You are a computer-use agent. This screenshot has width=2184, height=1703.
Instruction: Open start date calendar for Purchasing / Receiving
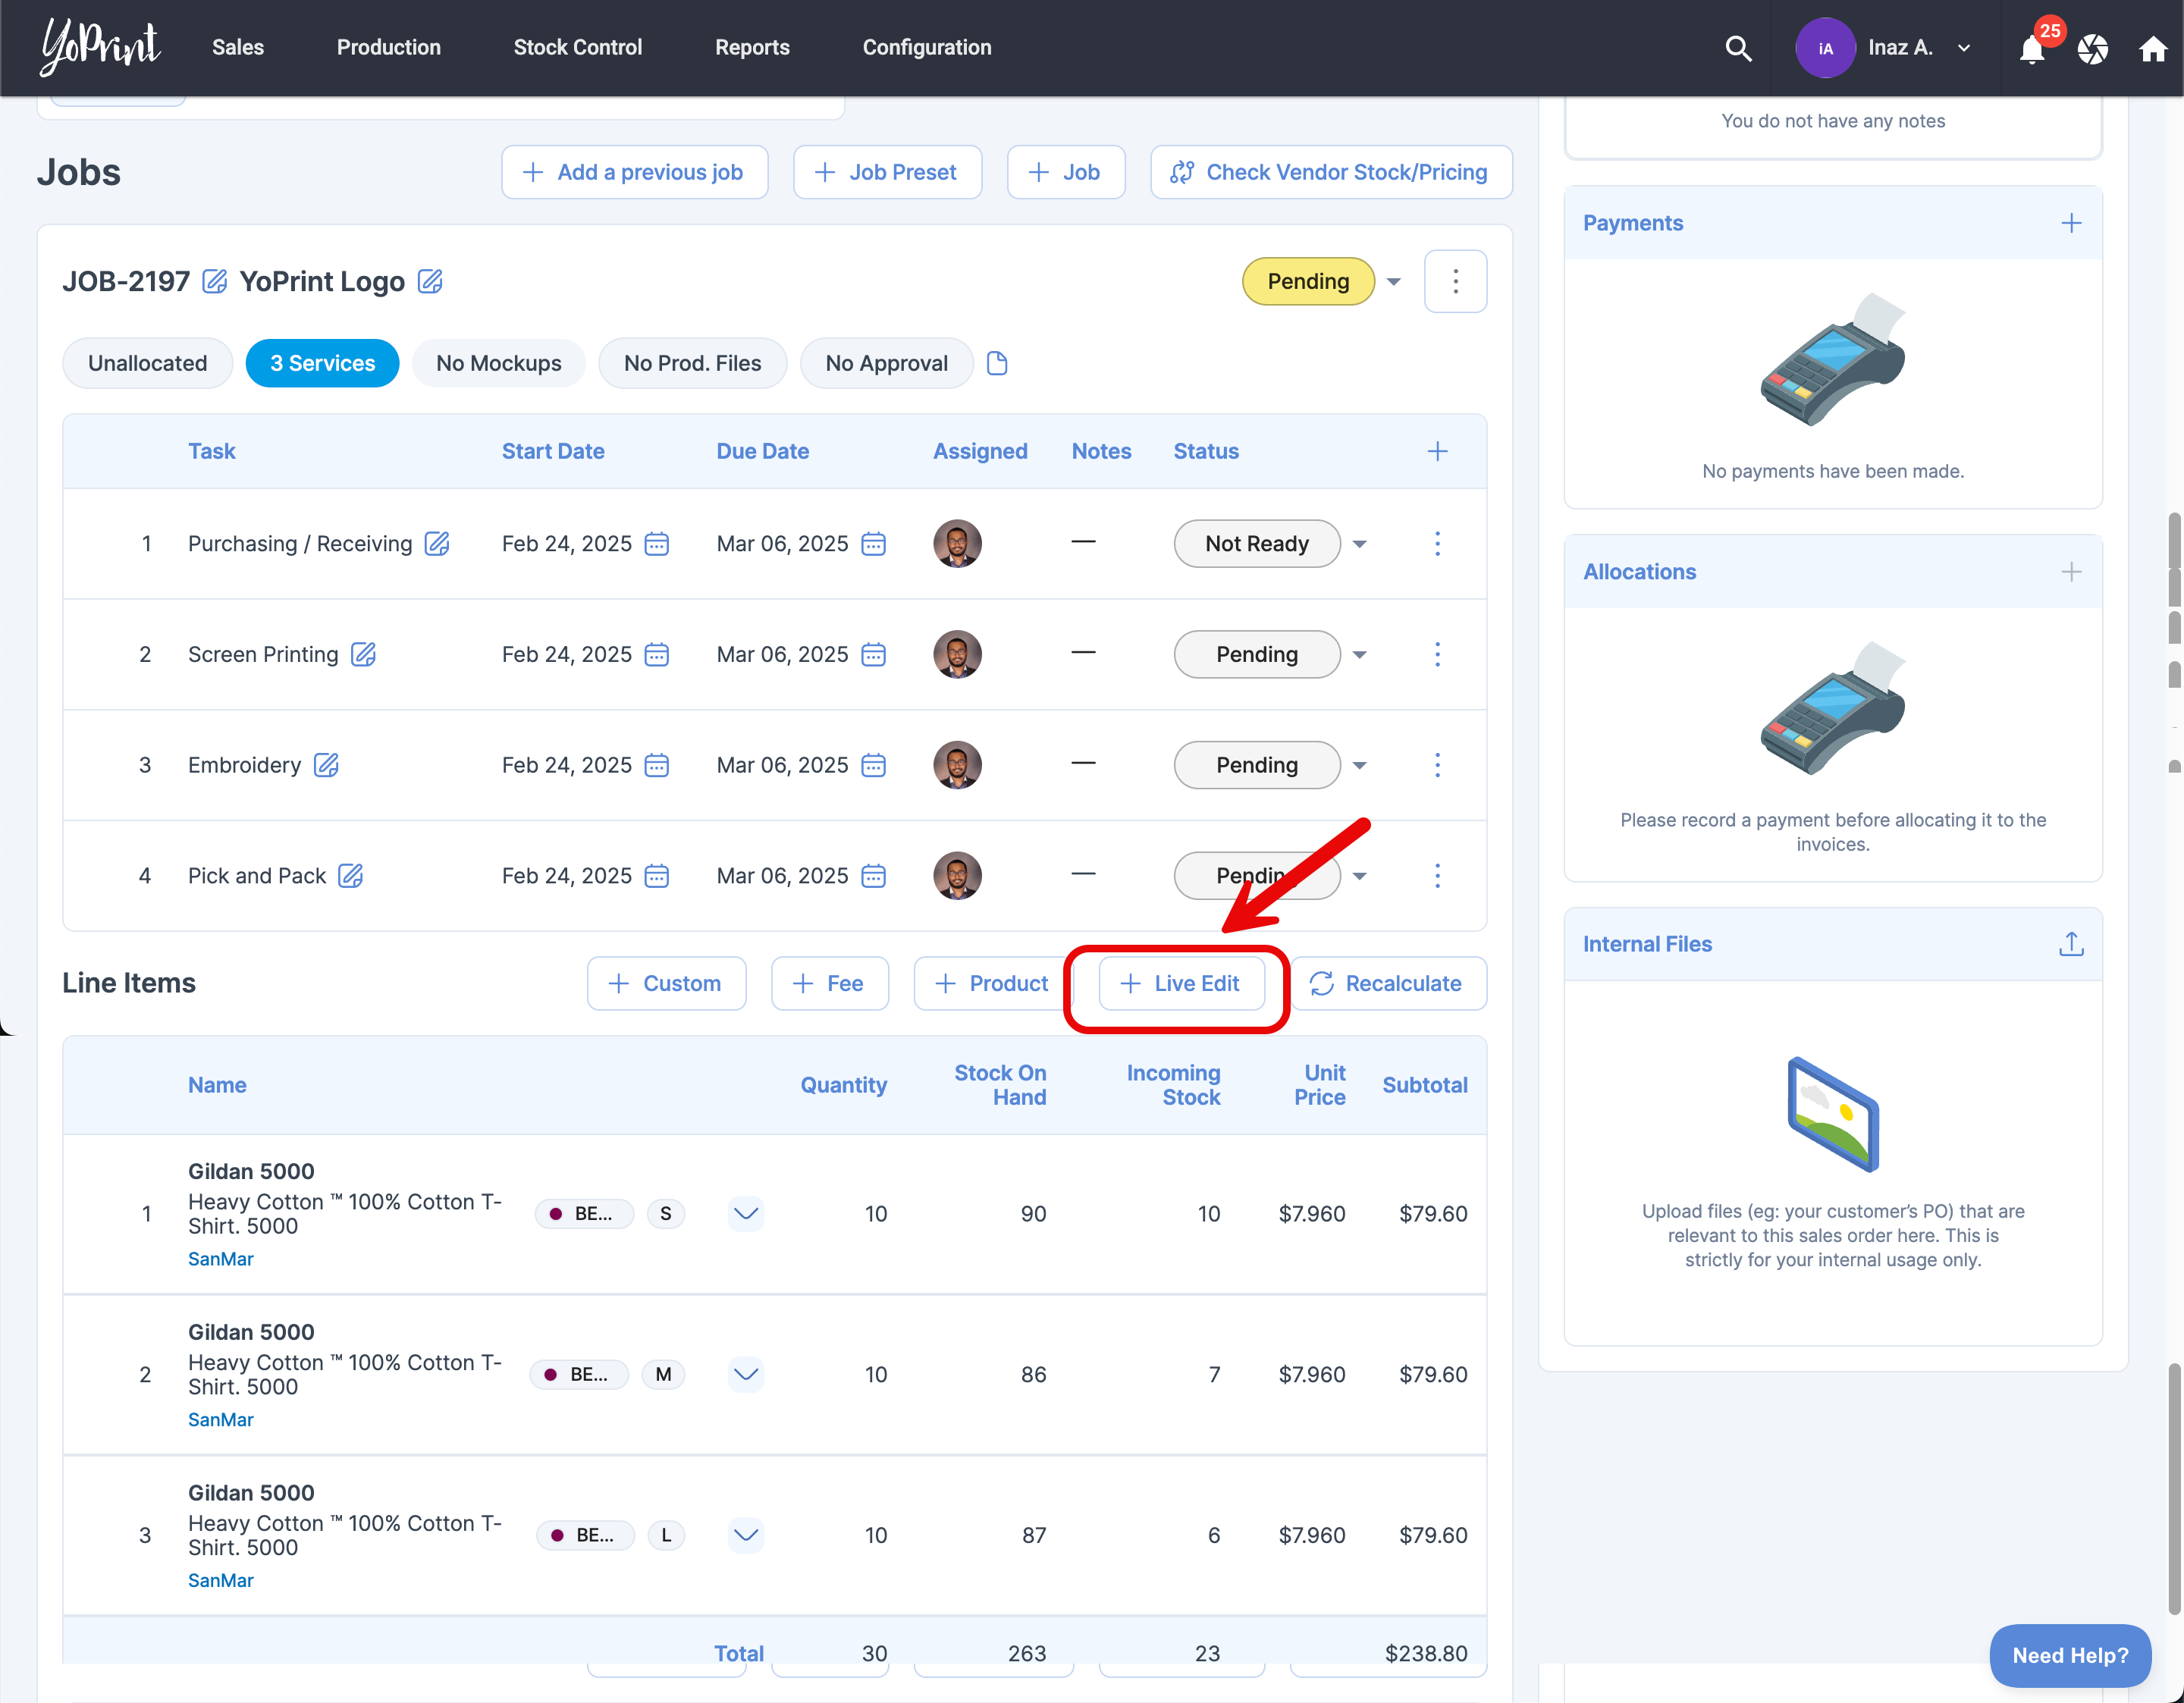(657, 543)
